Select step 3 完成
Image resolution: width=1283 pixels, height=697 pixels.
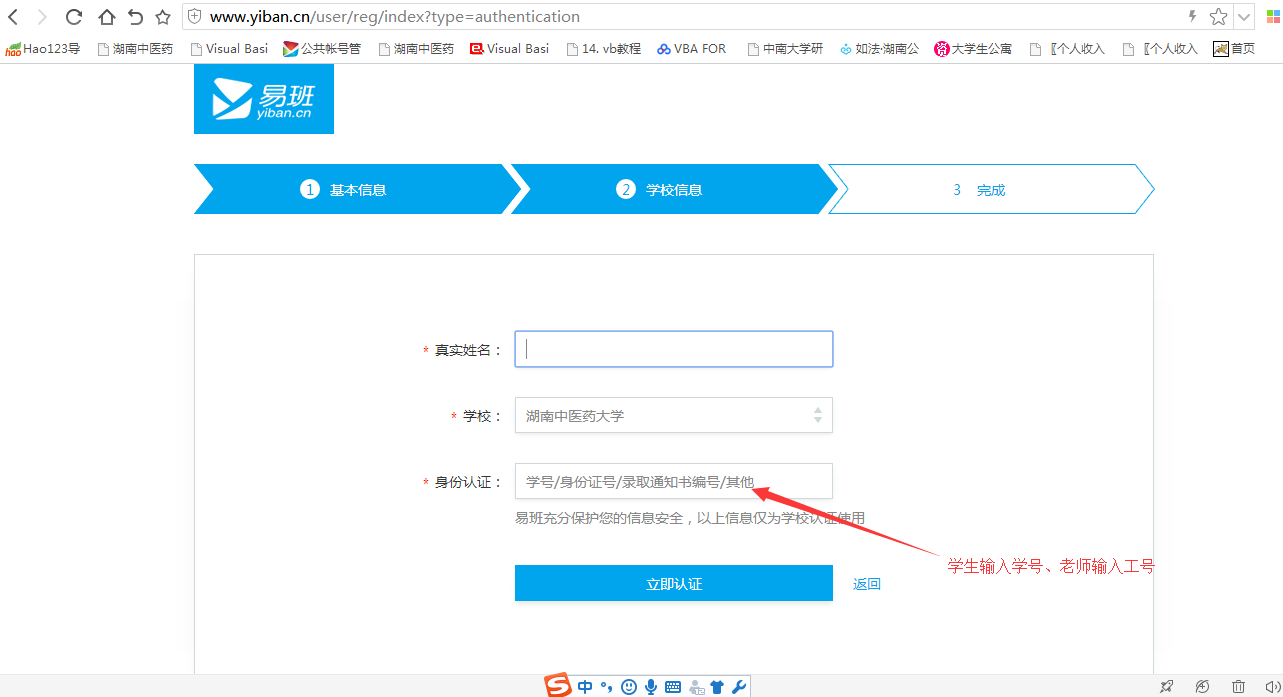tap(980, 190)
